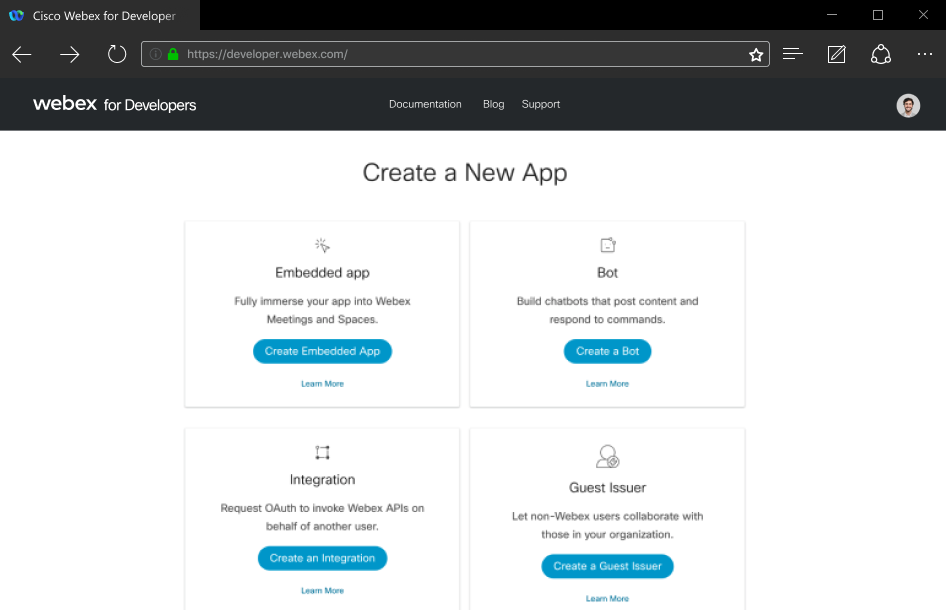
Task: Go forward with the browser forward arrow
Action: point(69,54)
